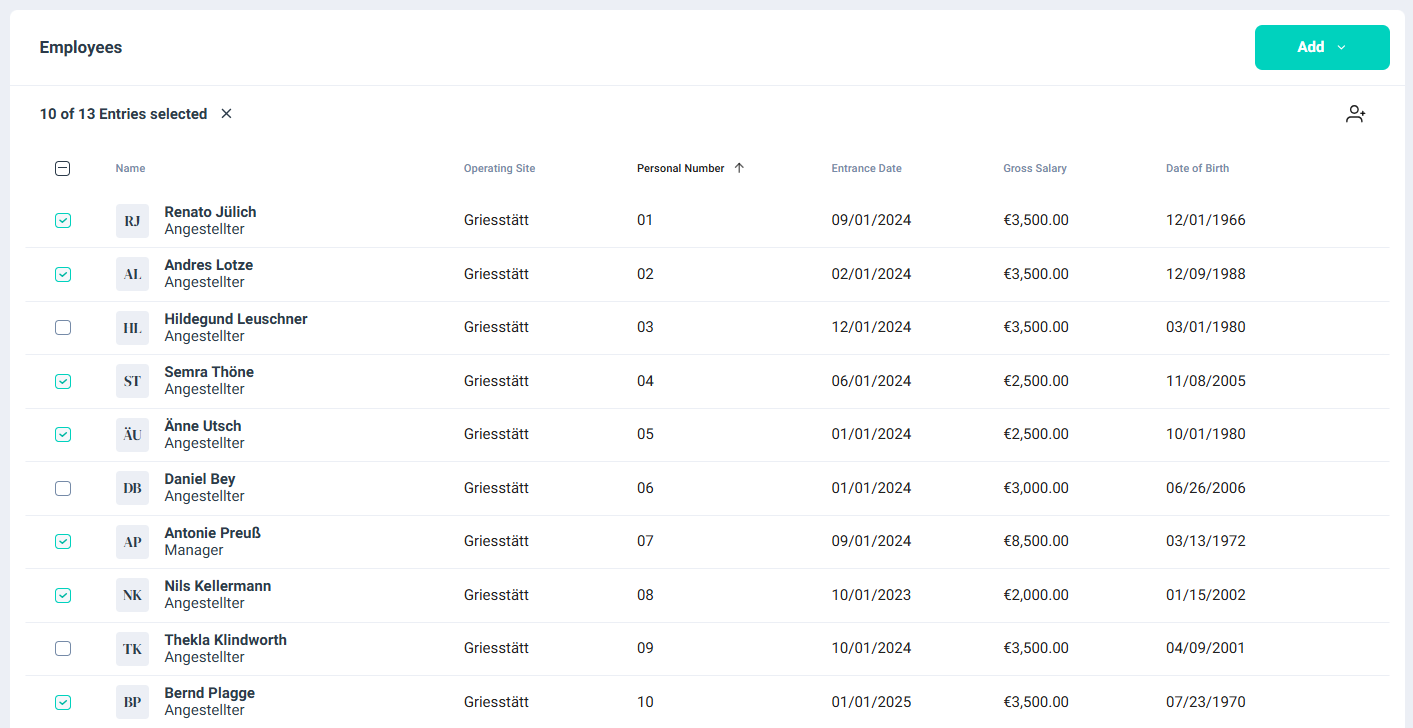Sort by Date of Birth header
The width and height of the screenshot is (1413, 728).
1197,168
